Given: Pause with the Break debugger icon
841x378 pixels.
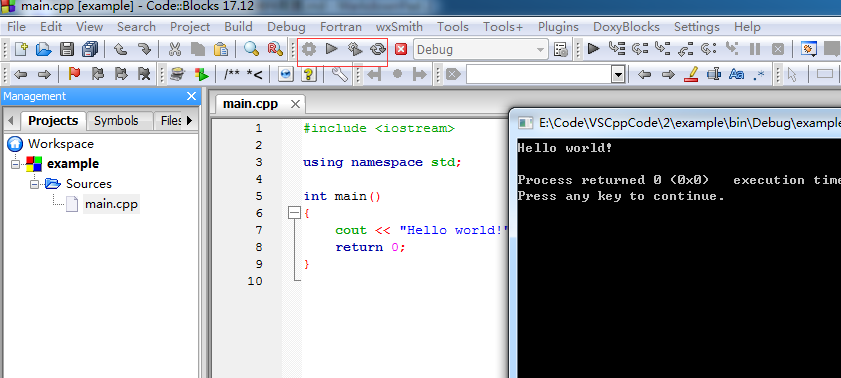Looking at the screenshot, I should pyautogui.click(x=755, y=49).
